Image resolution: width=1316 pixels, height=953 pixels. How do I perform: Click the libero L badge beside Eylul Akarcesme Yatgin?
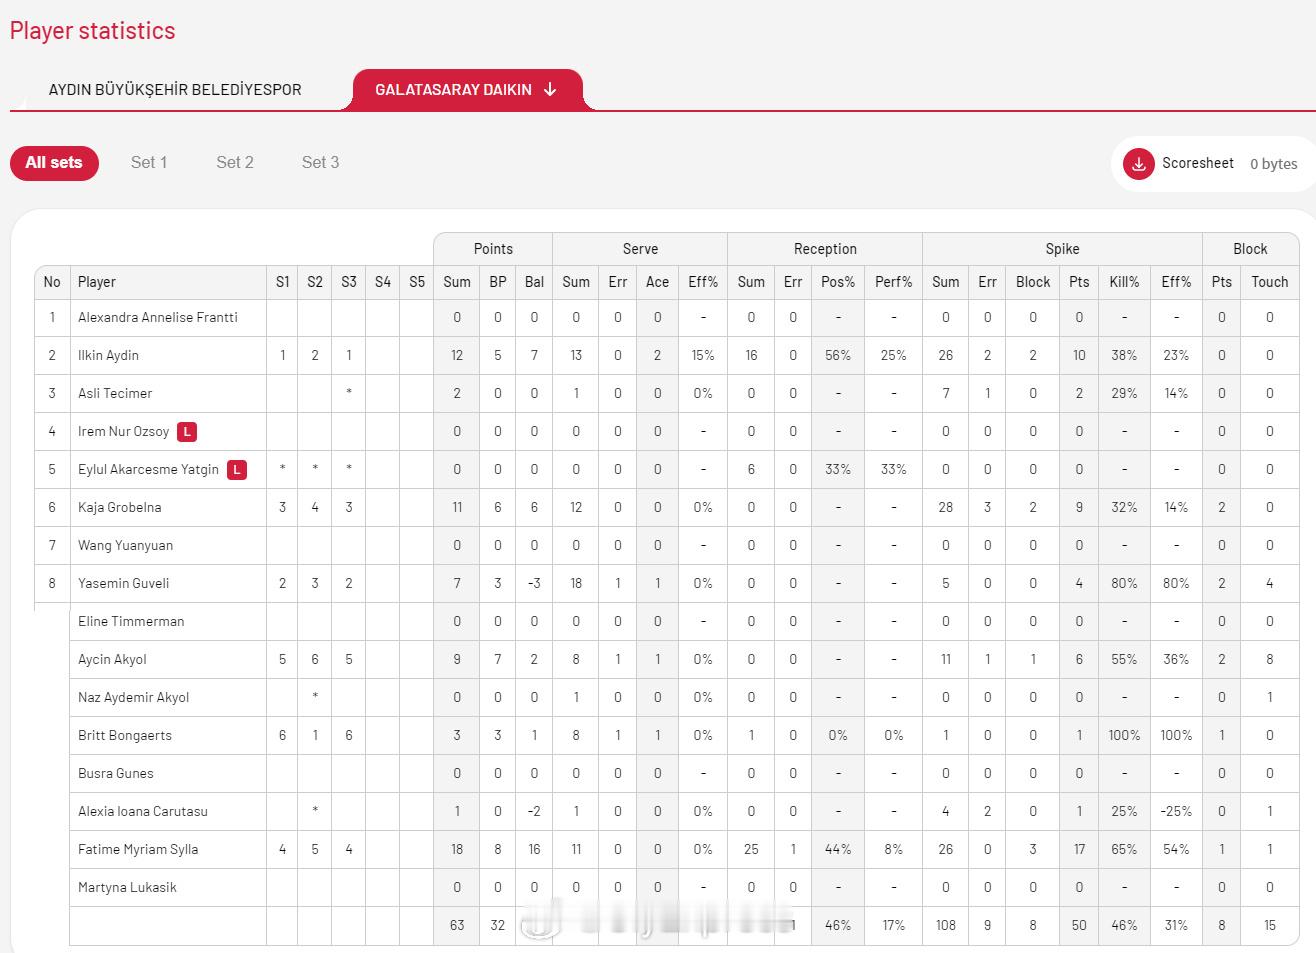point(236,470)
